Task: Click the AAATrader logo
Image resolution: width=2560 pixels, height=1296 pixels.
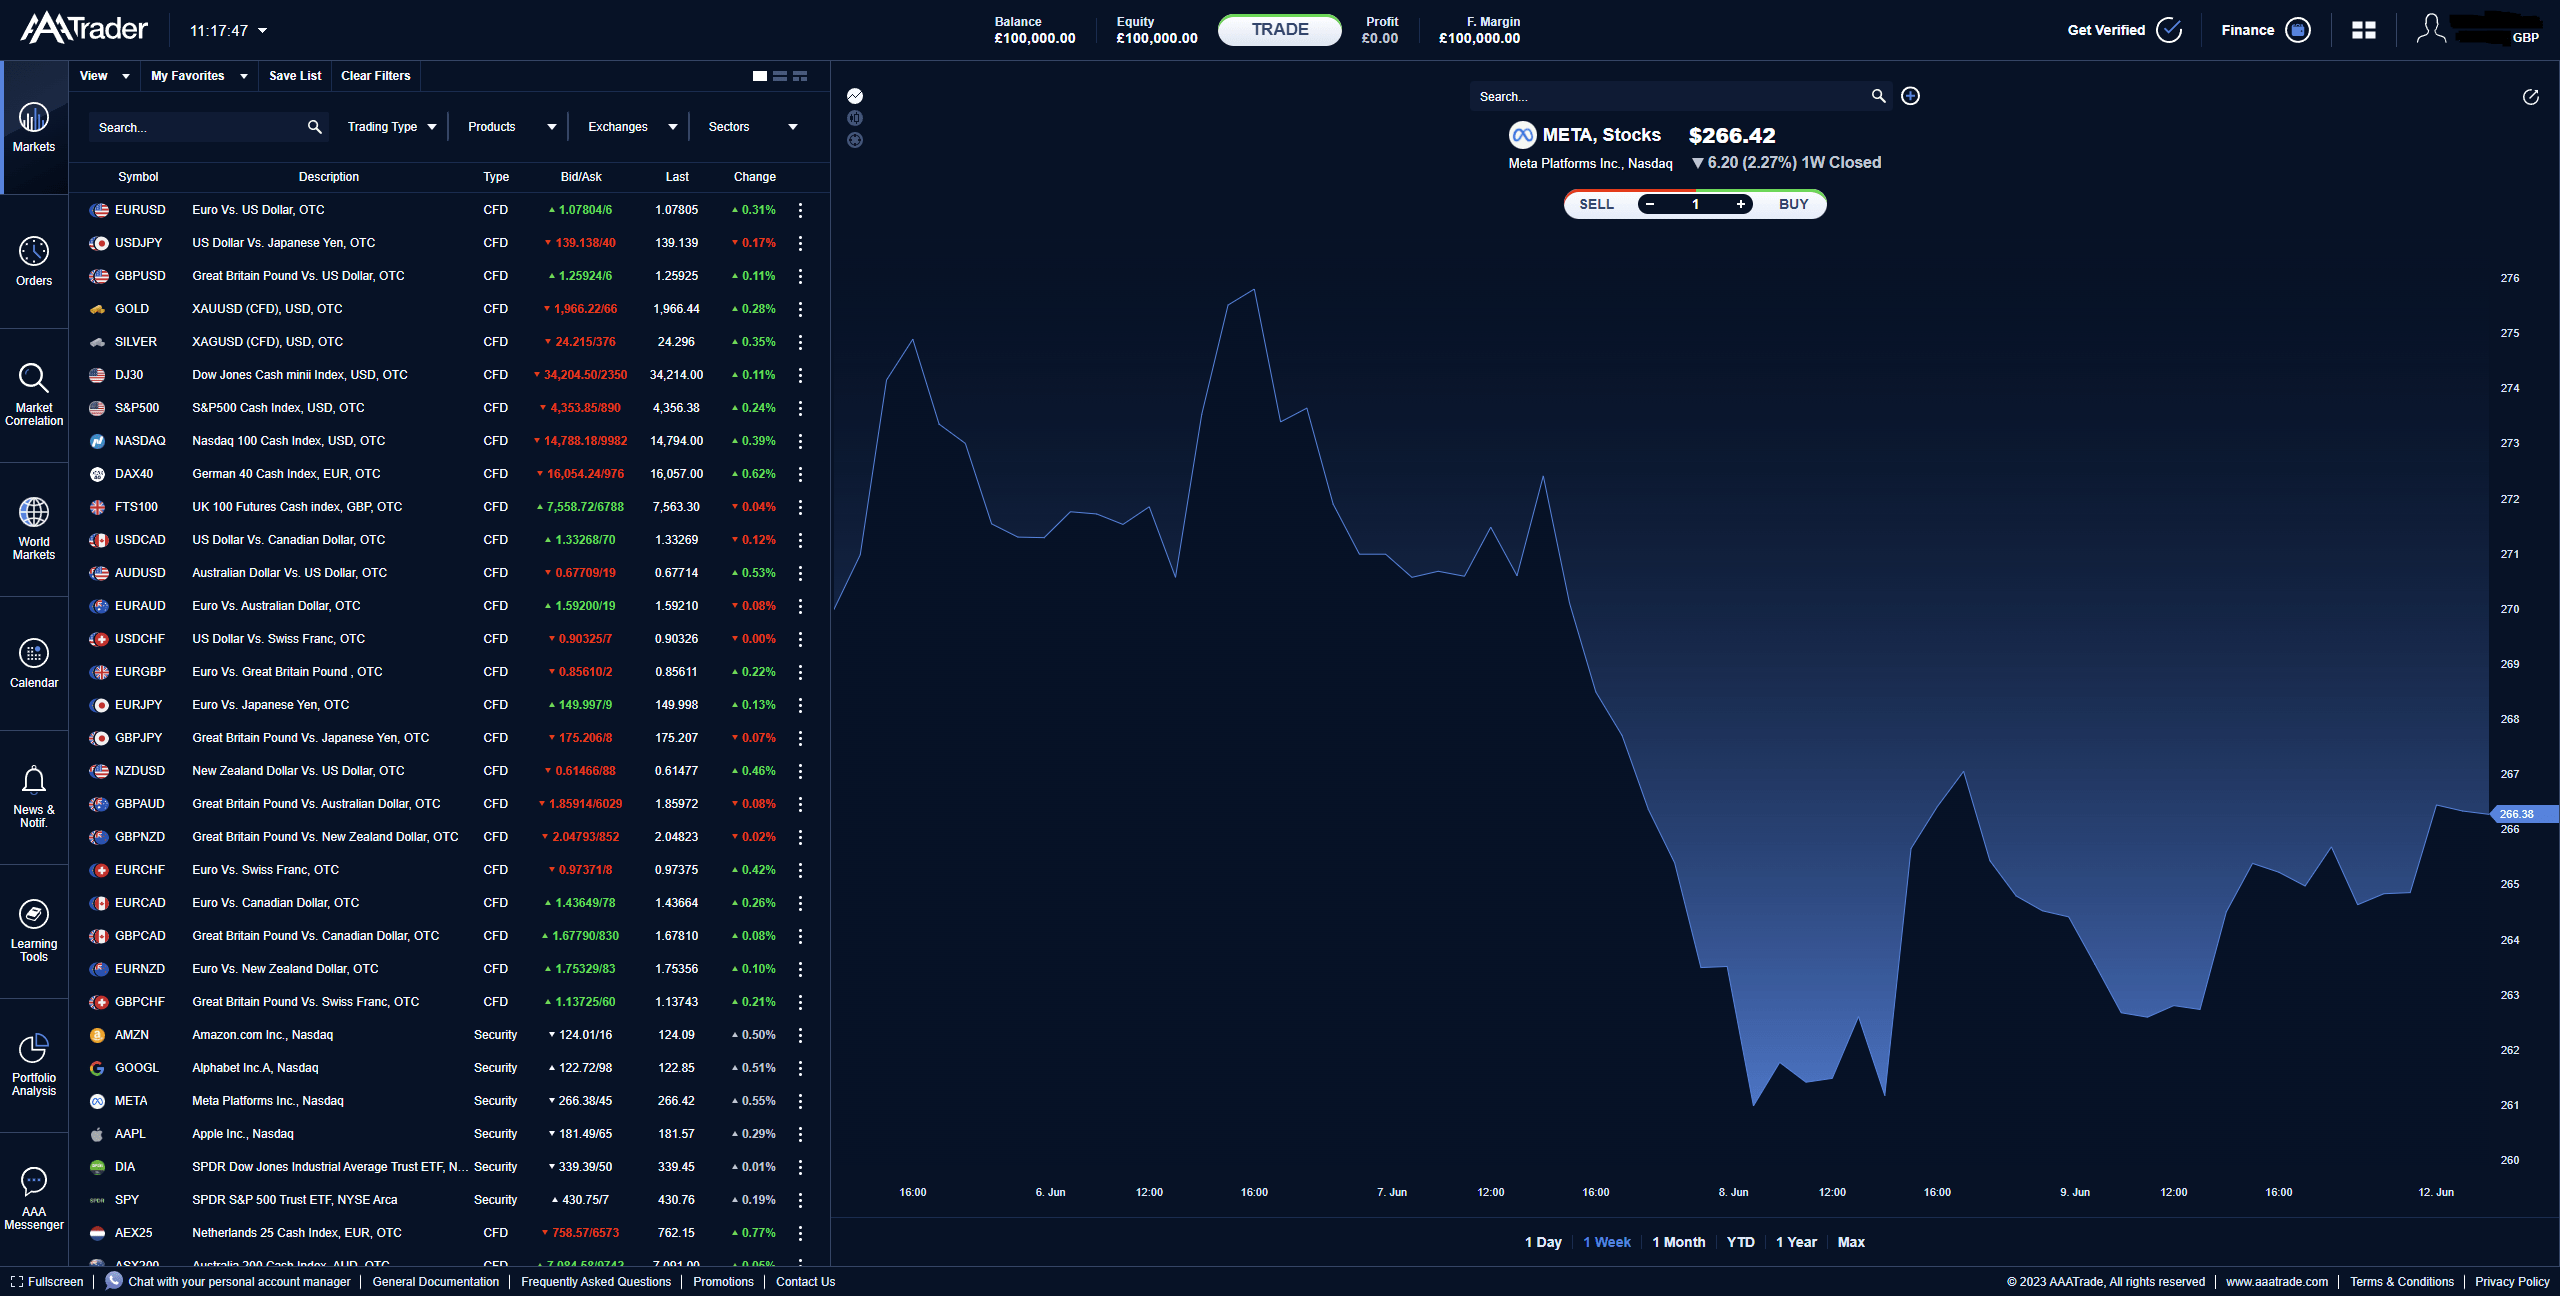Action: [84, 28]
